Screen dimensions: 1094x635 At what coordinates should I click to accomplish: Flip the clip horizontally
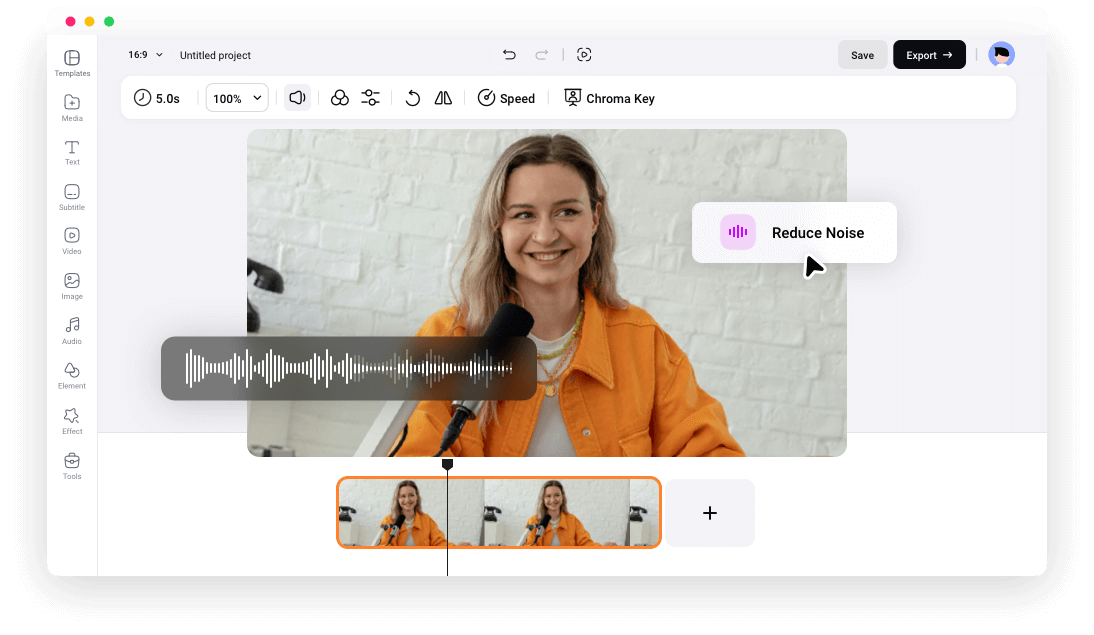(443, 98)
